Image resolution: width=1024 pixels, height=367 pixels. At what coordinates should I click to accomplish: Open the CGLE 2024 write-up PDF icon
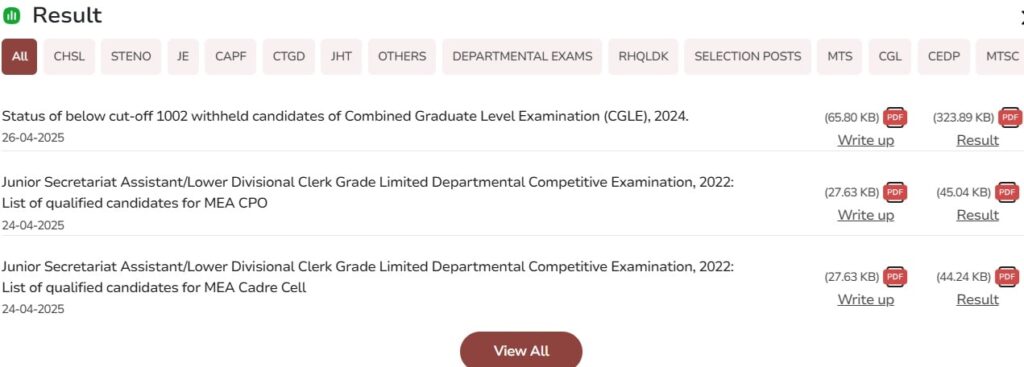coord(894,118)
